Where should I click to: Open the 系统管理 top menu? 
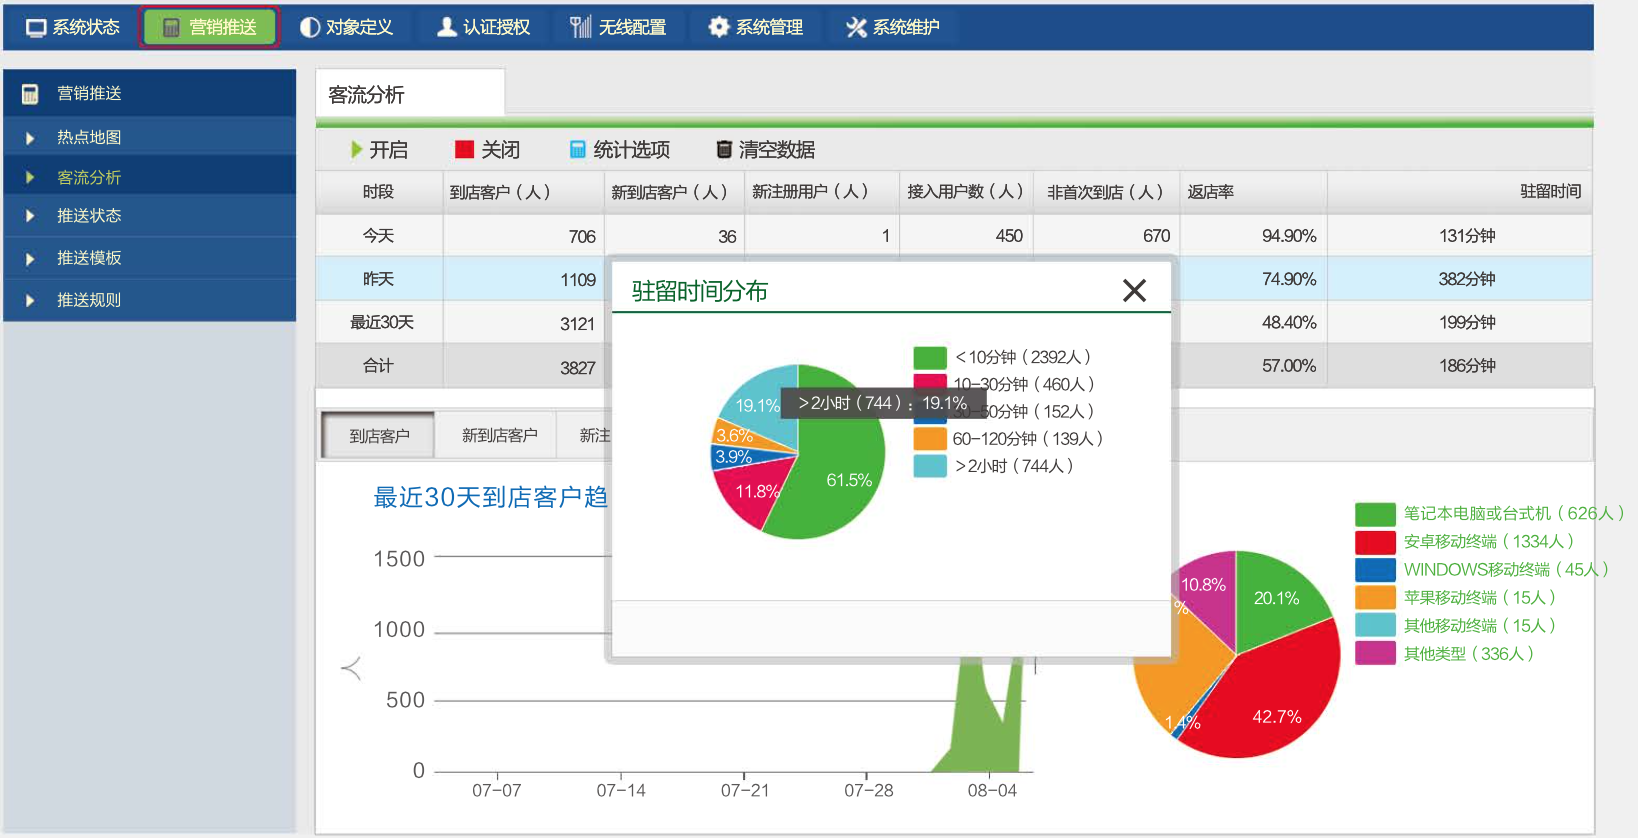point(755,27)
